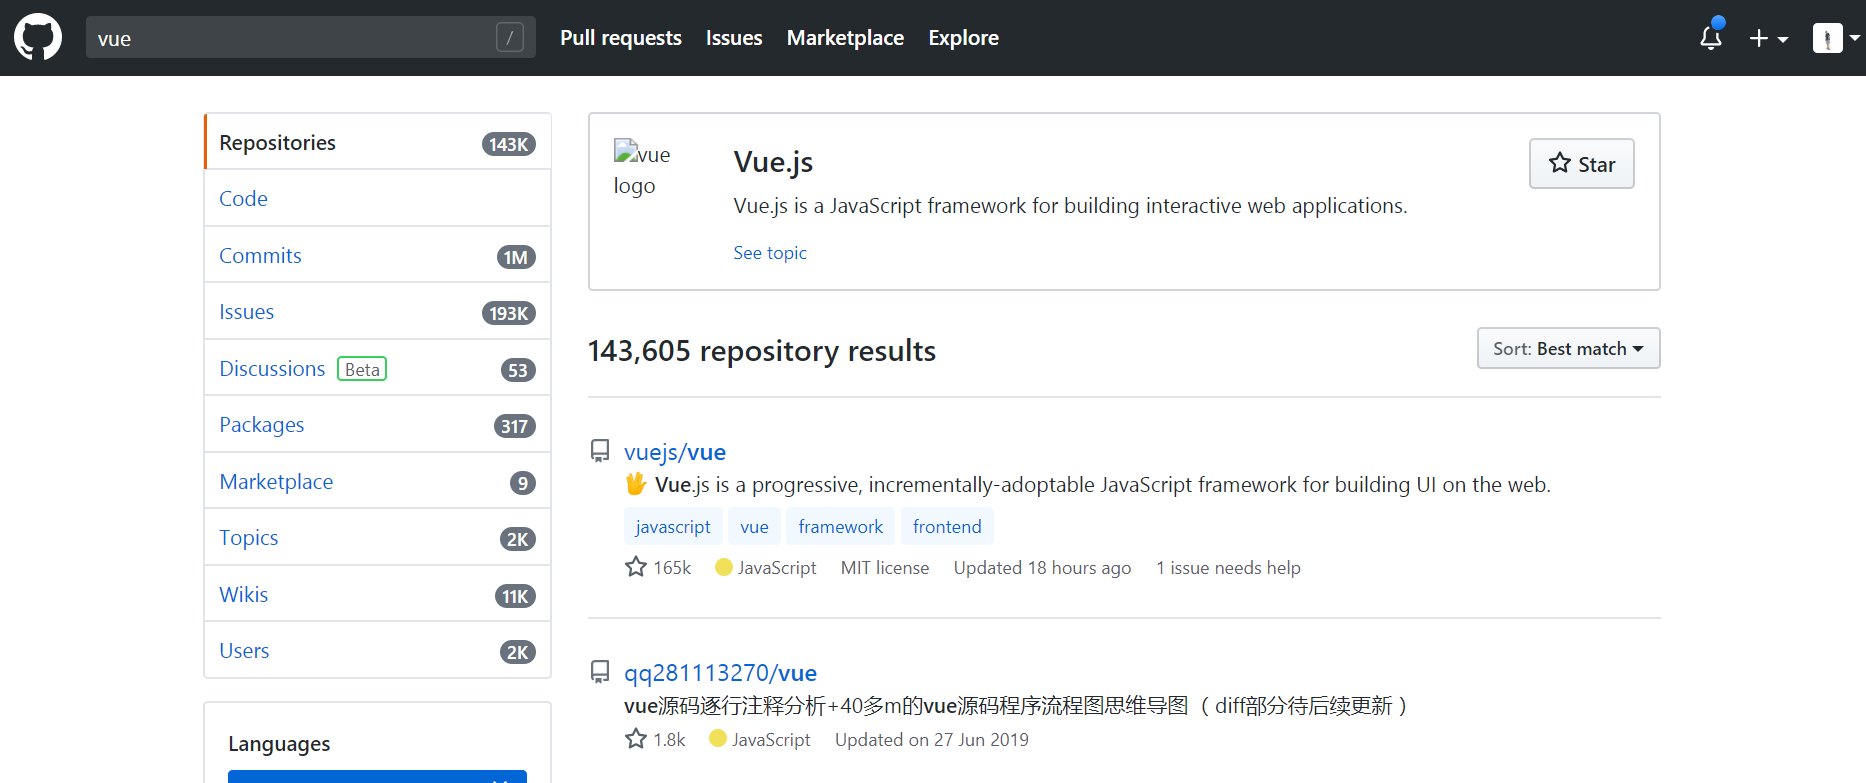Image resolution: width=1866 pixels, height=783 pixels.
Task: Open Marketplace in the top navigation
Action: 845,38
